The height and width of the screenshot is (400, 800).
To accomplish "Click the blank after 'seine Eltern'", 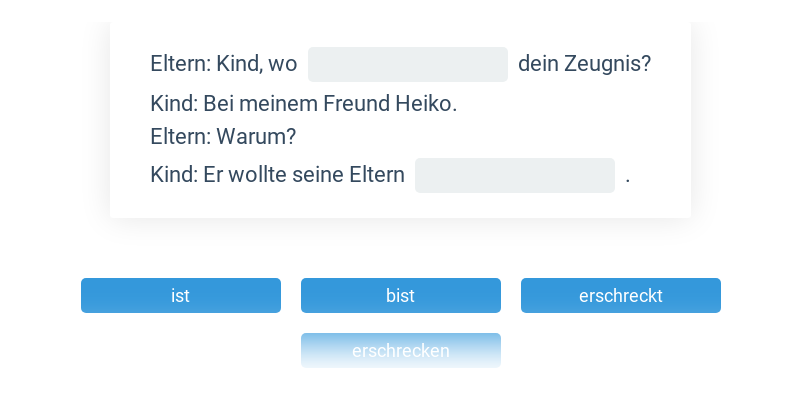I will 514,175.
